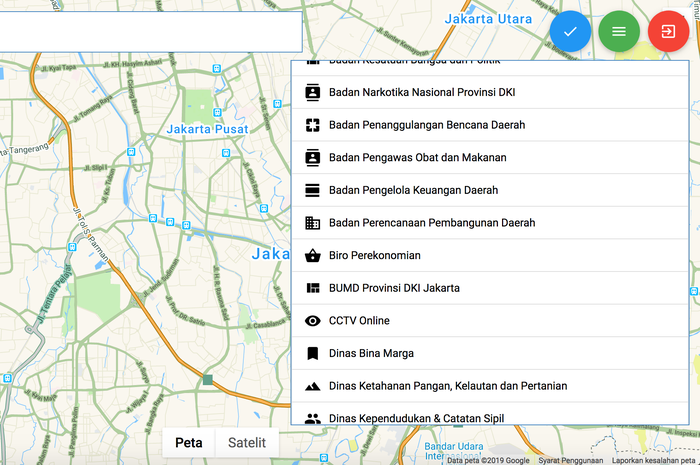Select Badan Penanggulangan Bencana Daerah entry

(x=490, y=125)
